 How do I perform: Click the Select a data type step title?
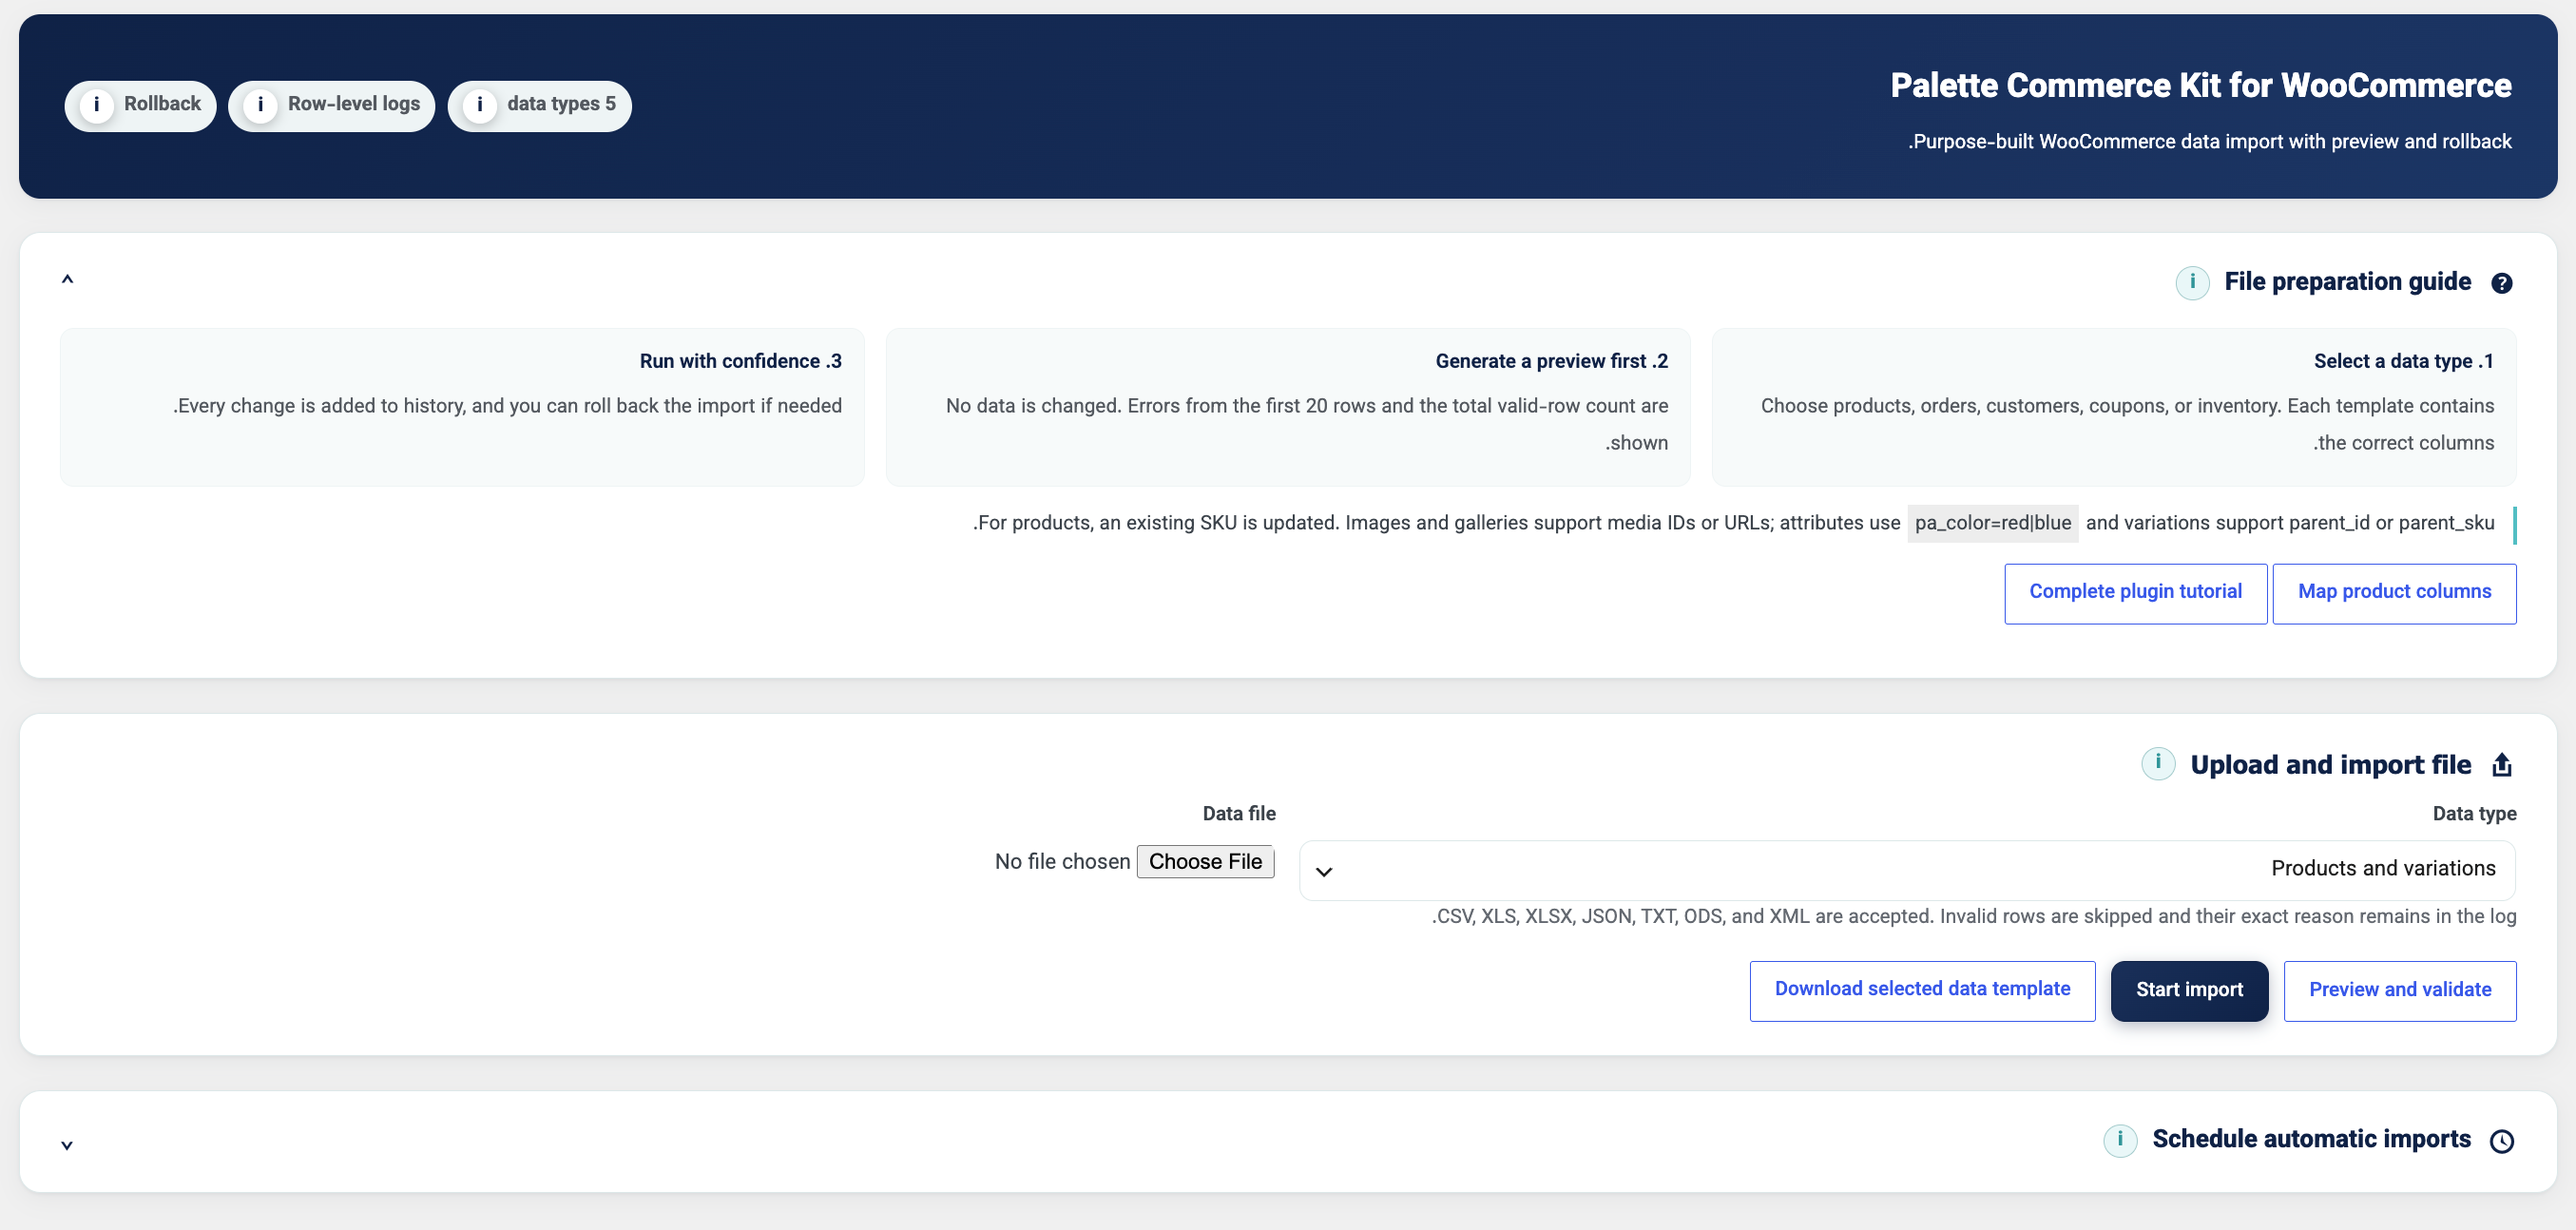tap(2403, 361)
